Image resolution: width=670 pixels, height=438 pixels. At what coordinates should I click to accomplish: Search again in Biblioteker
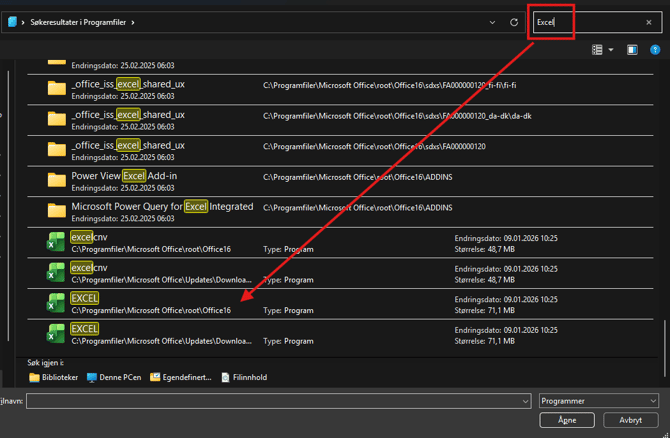click(x=54, y=378)
